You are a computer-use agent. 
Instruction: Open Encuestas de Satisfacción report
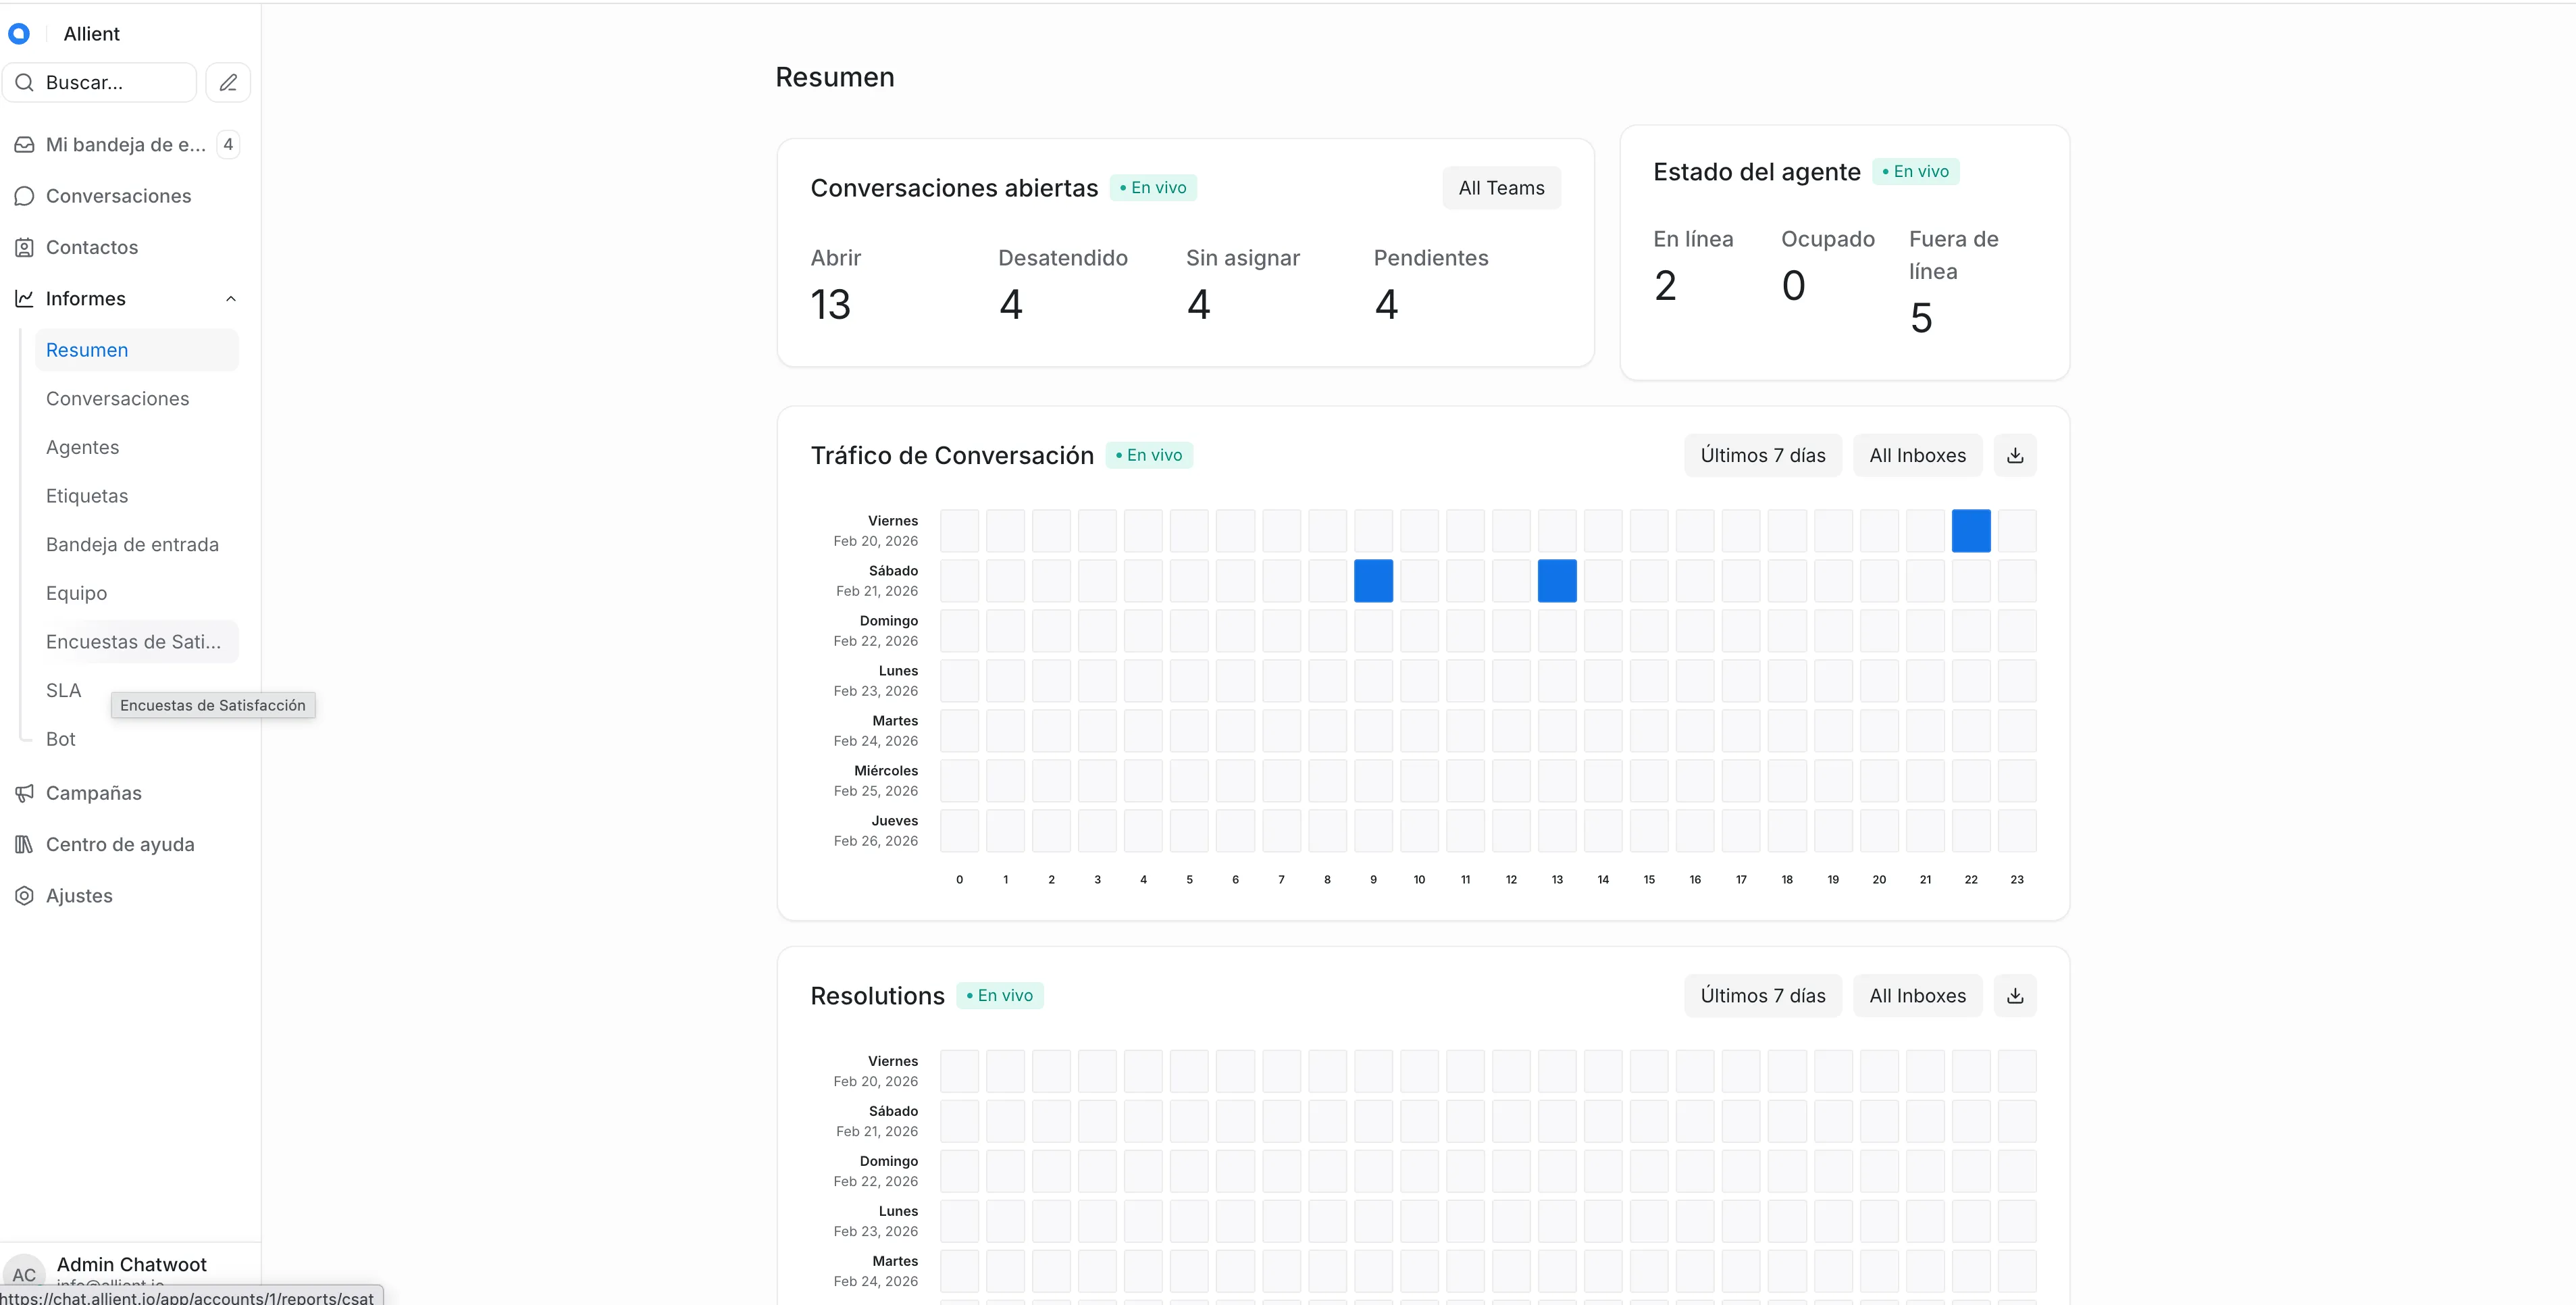(134, 641)
